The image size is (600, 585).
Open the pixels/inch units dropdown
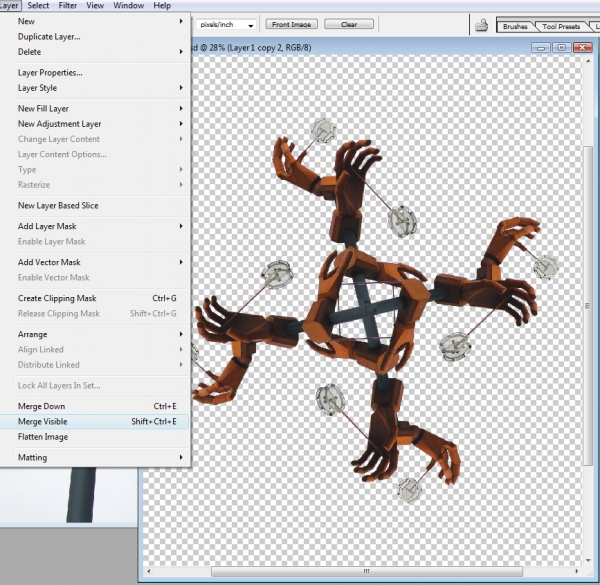point(226,25)
